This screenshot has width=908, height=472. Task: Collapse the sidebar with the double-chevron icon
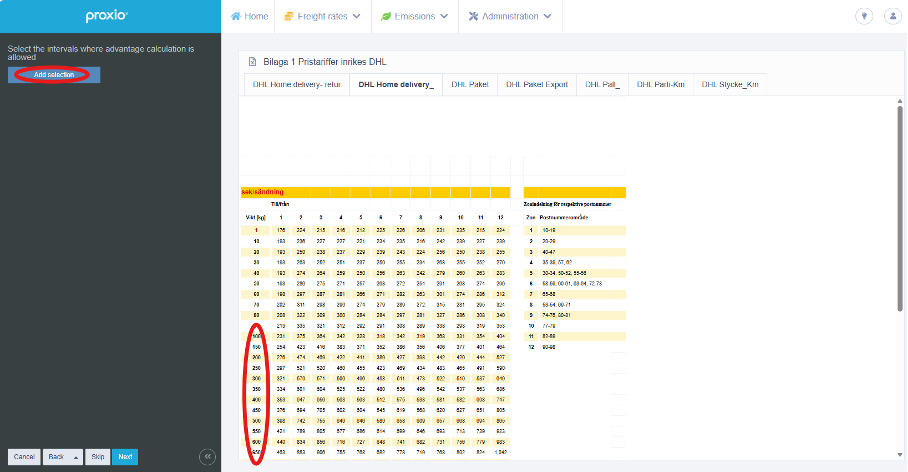pos(207,456)
